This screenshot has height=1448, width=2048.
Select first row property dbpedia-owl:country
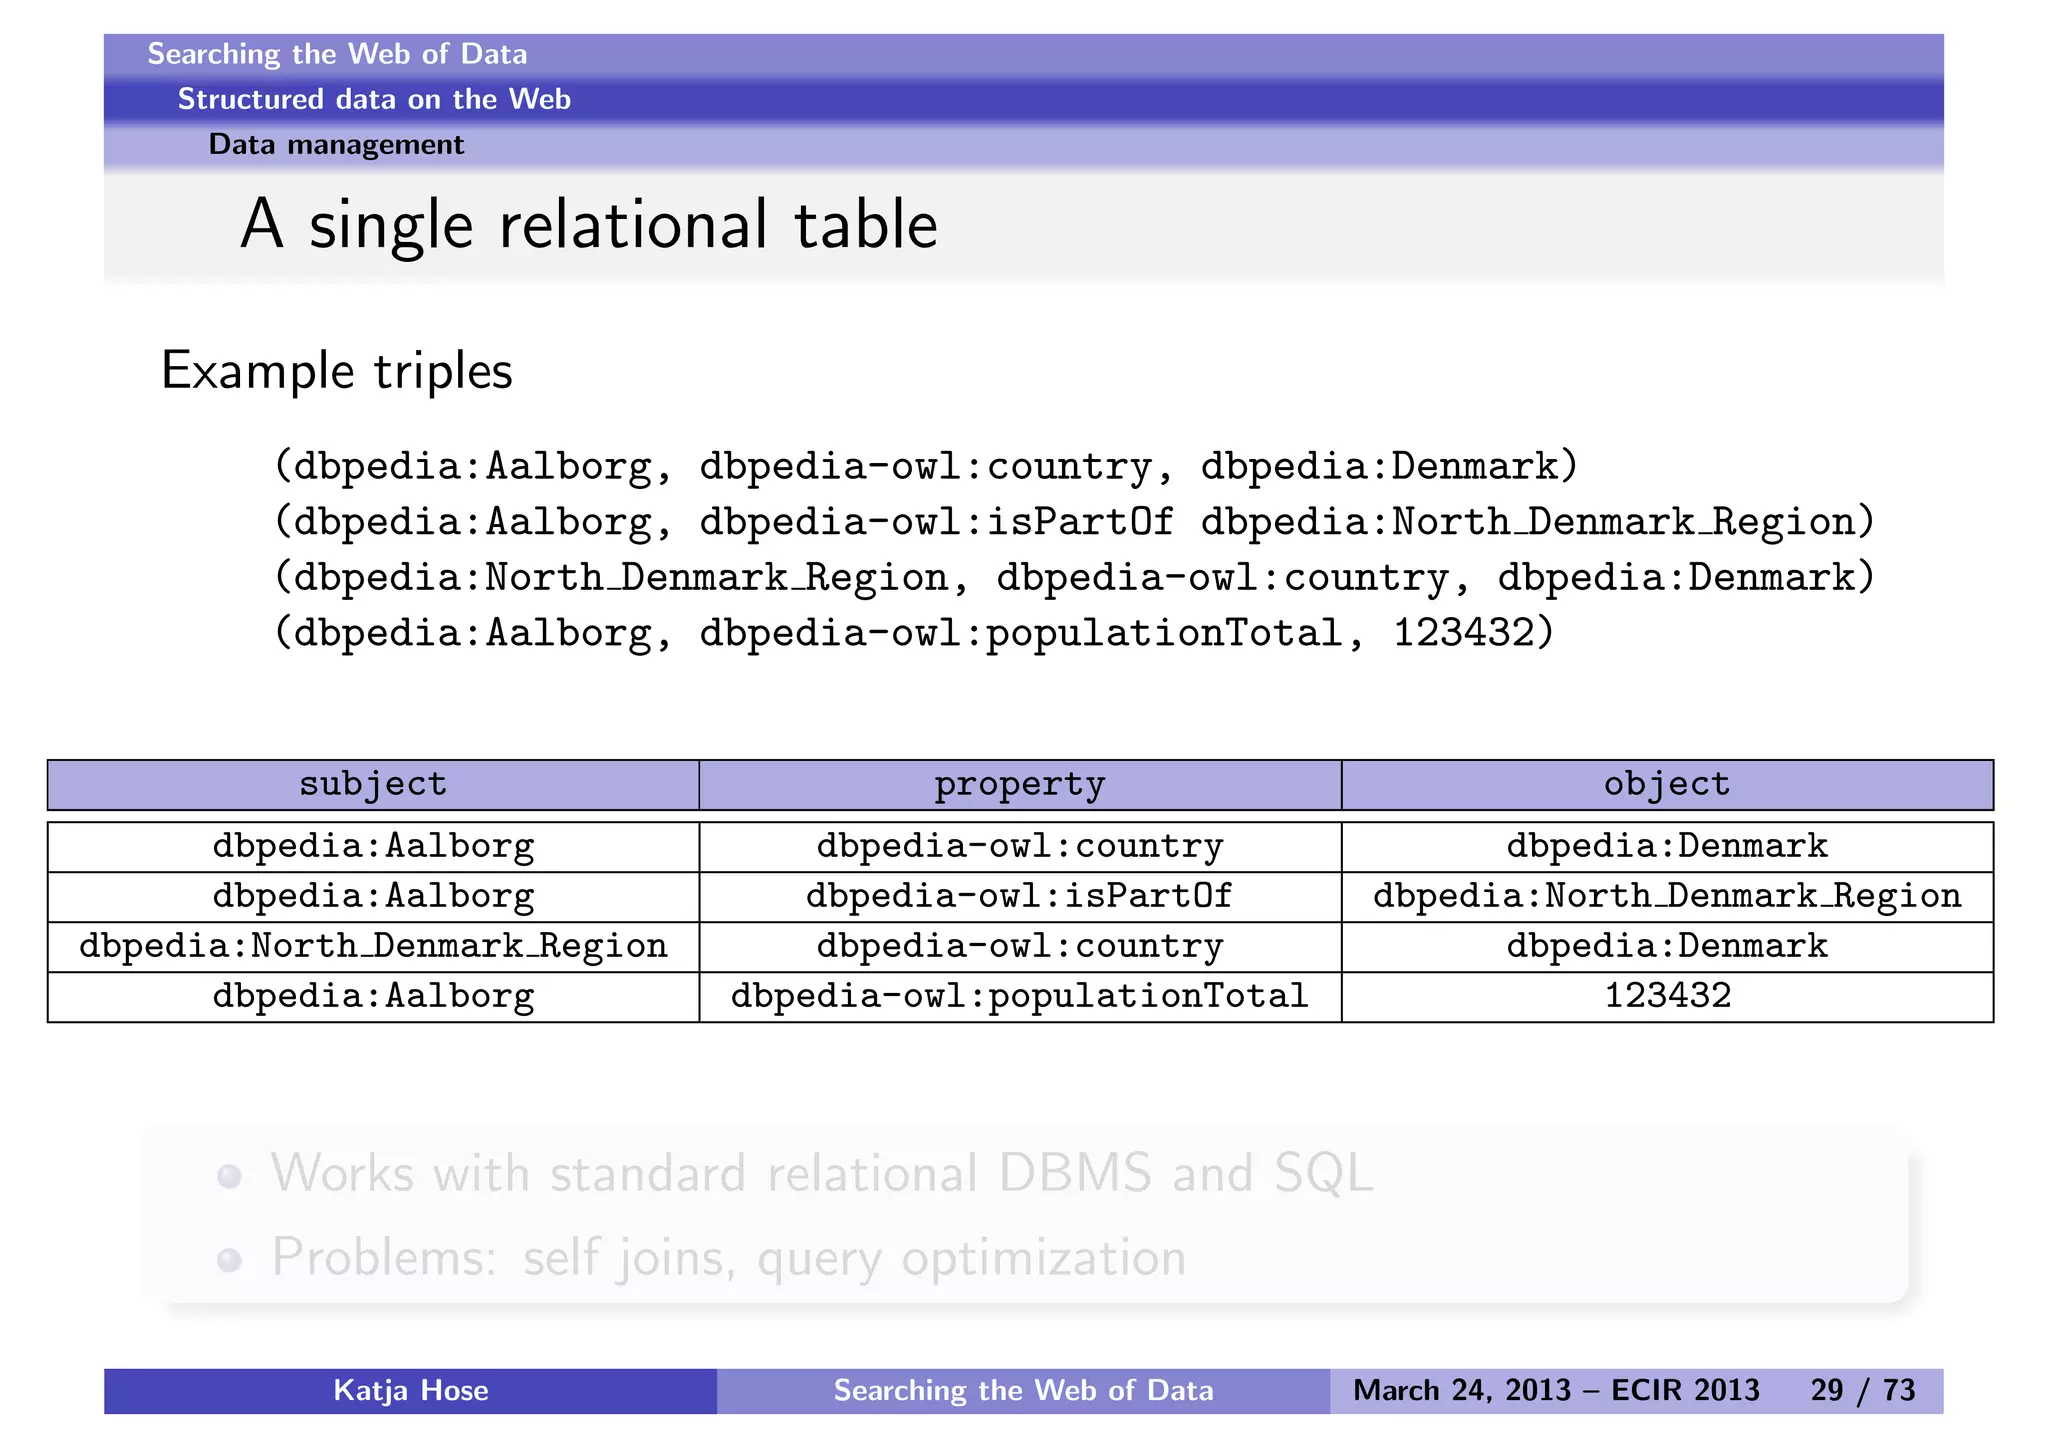pos(1020,847)
